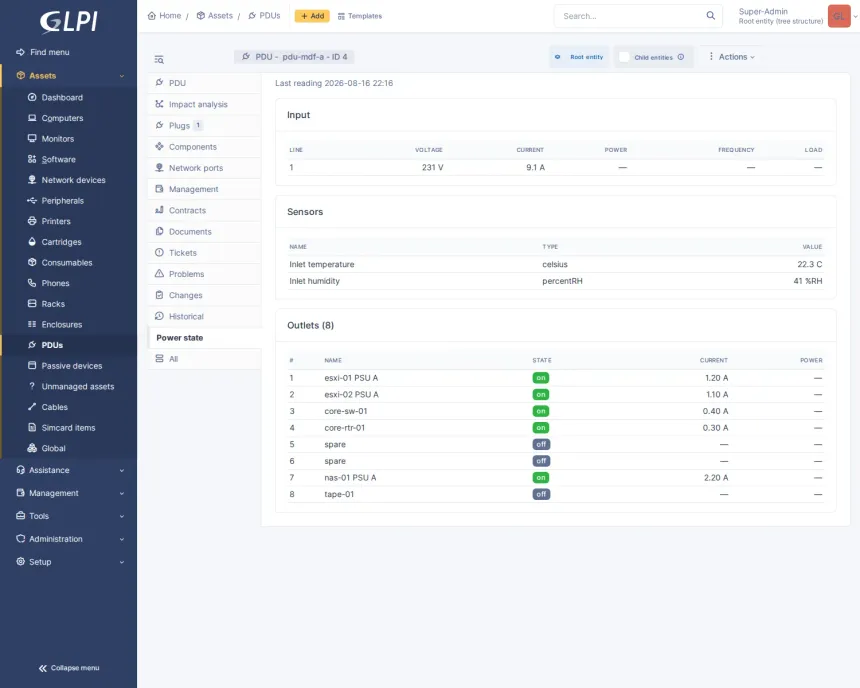Click the Unmanaged assets question icon
Image resolution: width=860 pixels, height=688 pixels.
coord(32,386)
